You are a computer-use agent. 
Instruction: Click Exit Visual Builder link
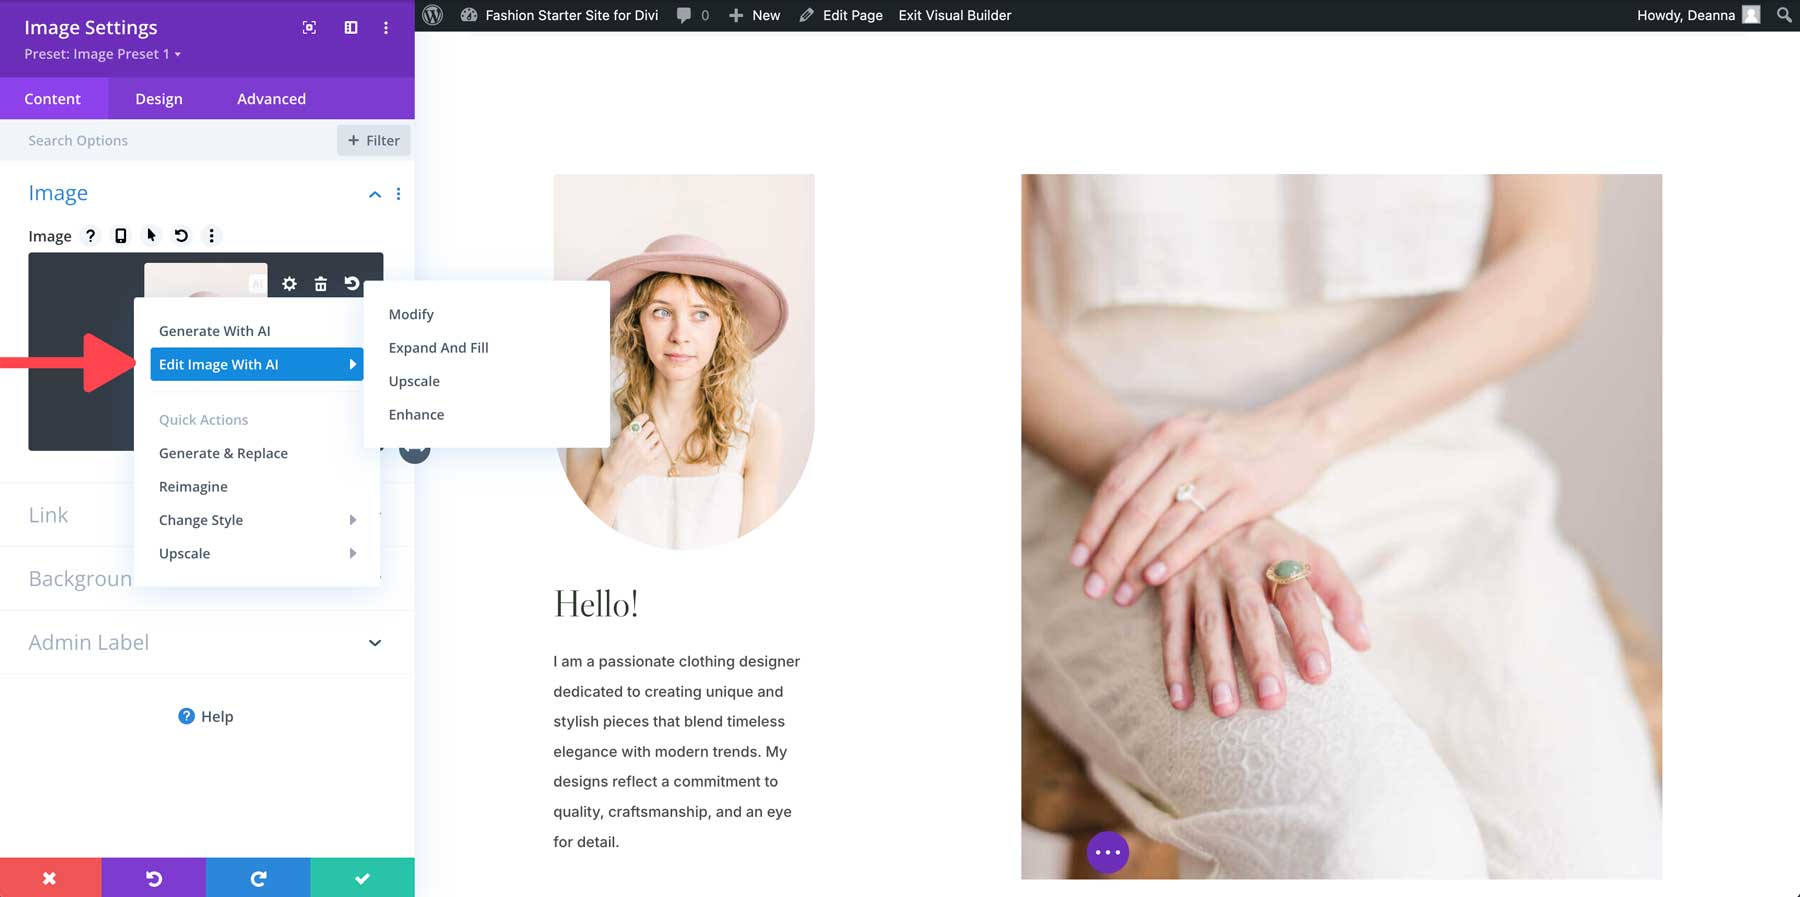[x=955, y=15]
